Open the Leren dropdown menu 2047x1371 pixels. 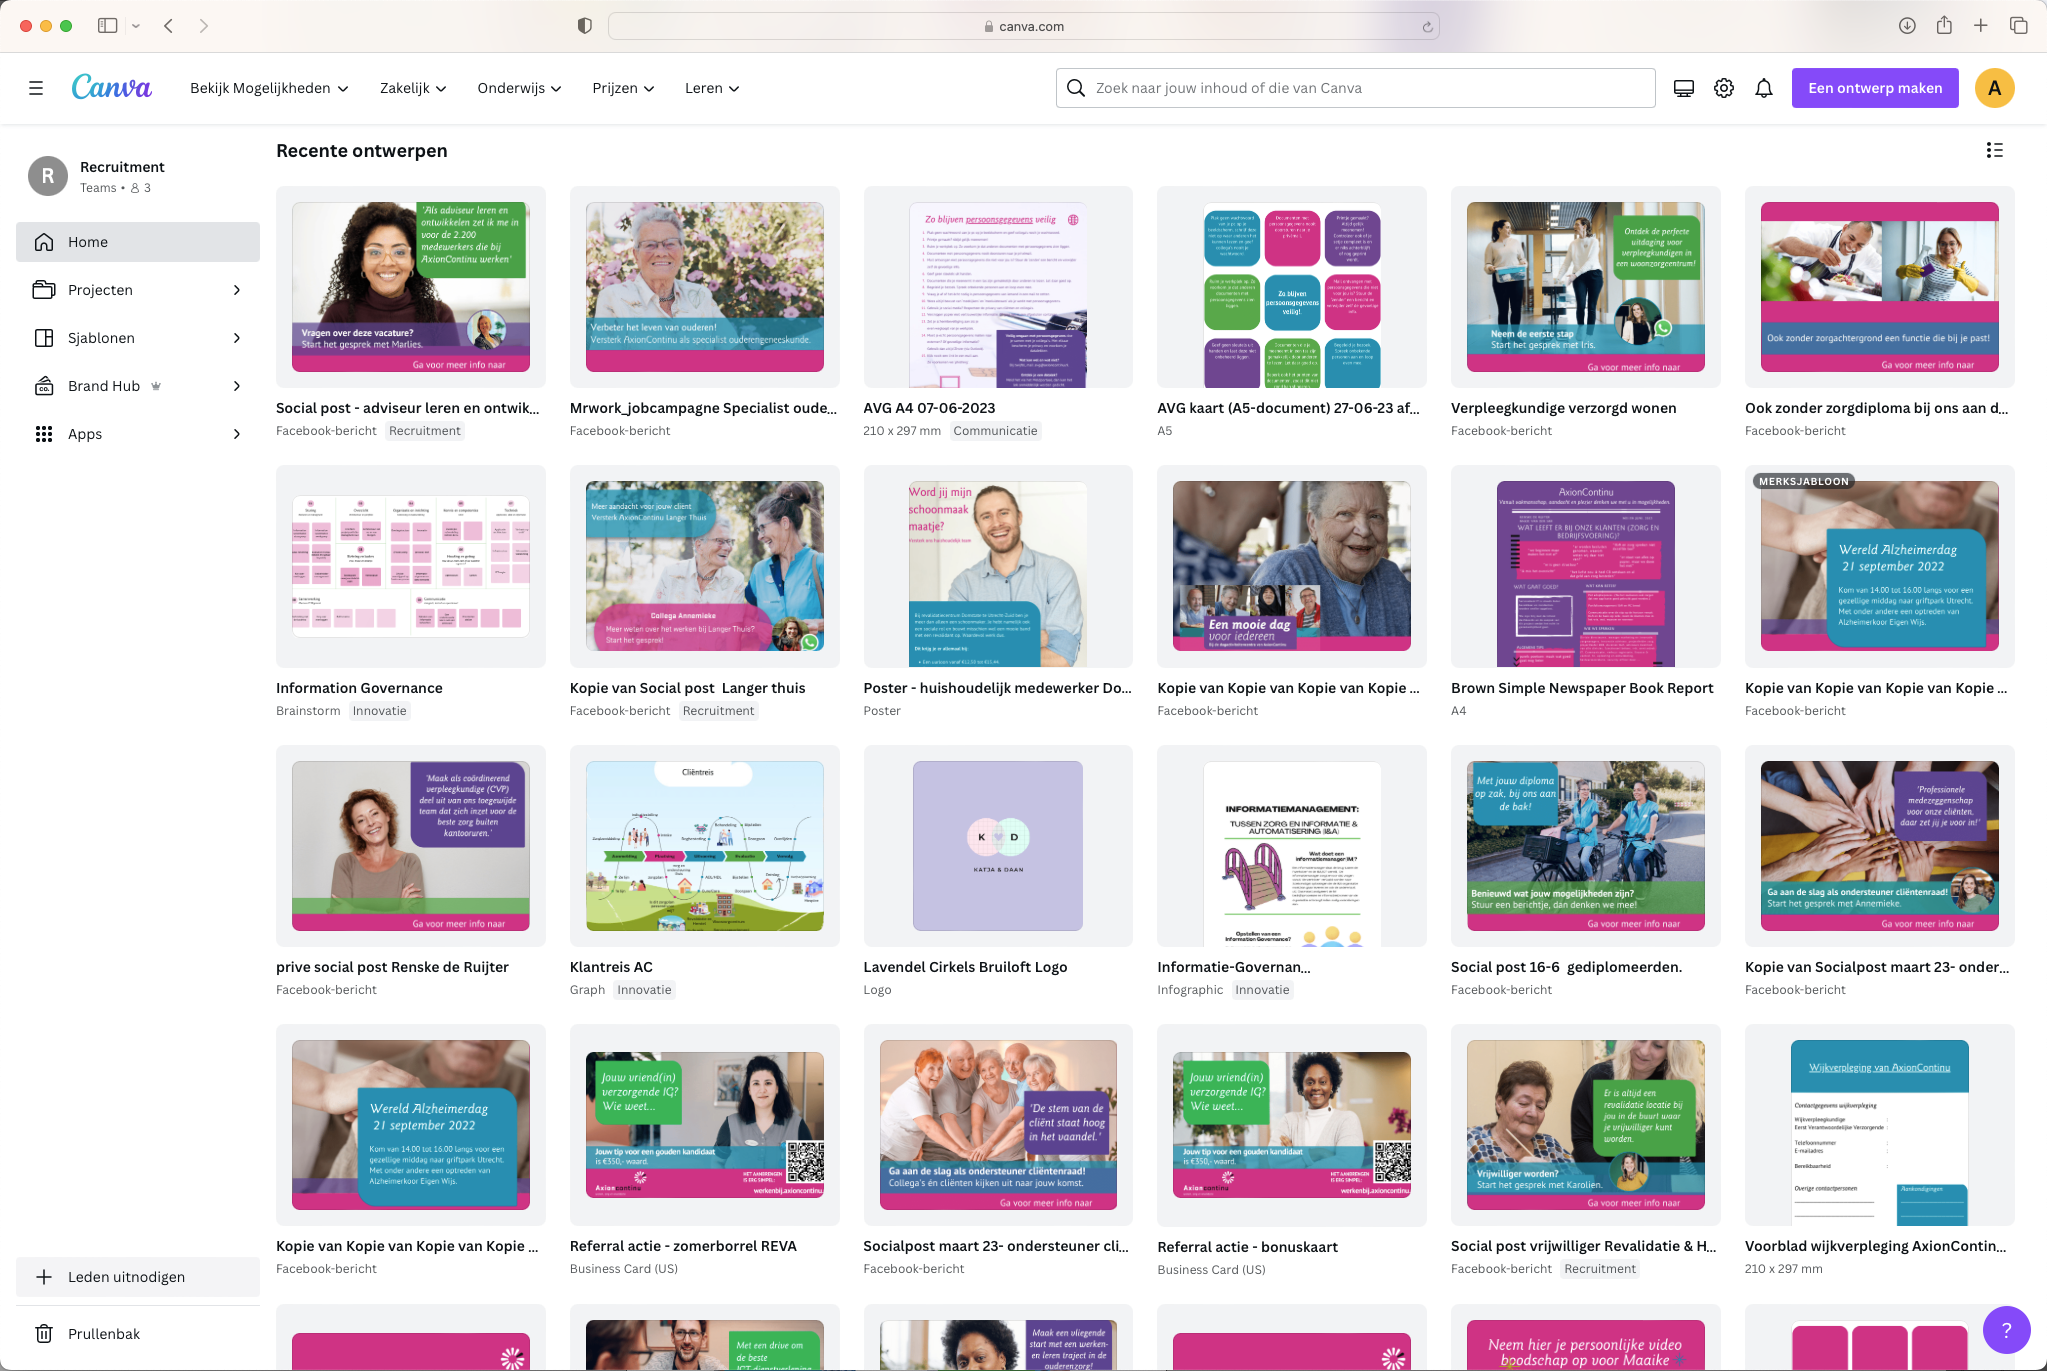click(x=712, y=88)
